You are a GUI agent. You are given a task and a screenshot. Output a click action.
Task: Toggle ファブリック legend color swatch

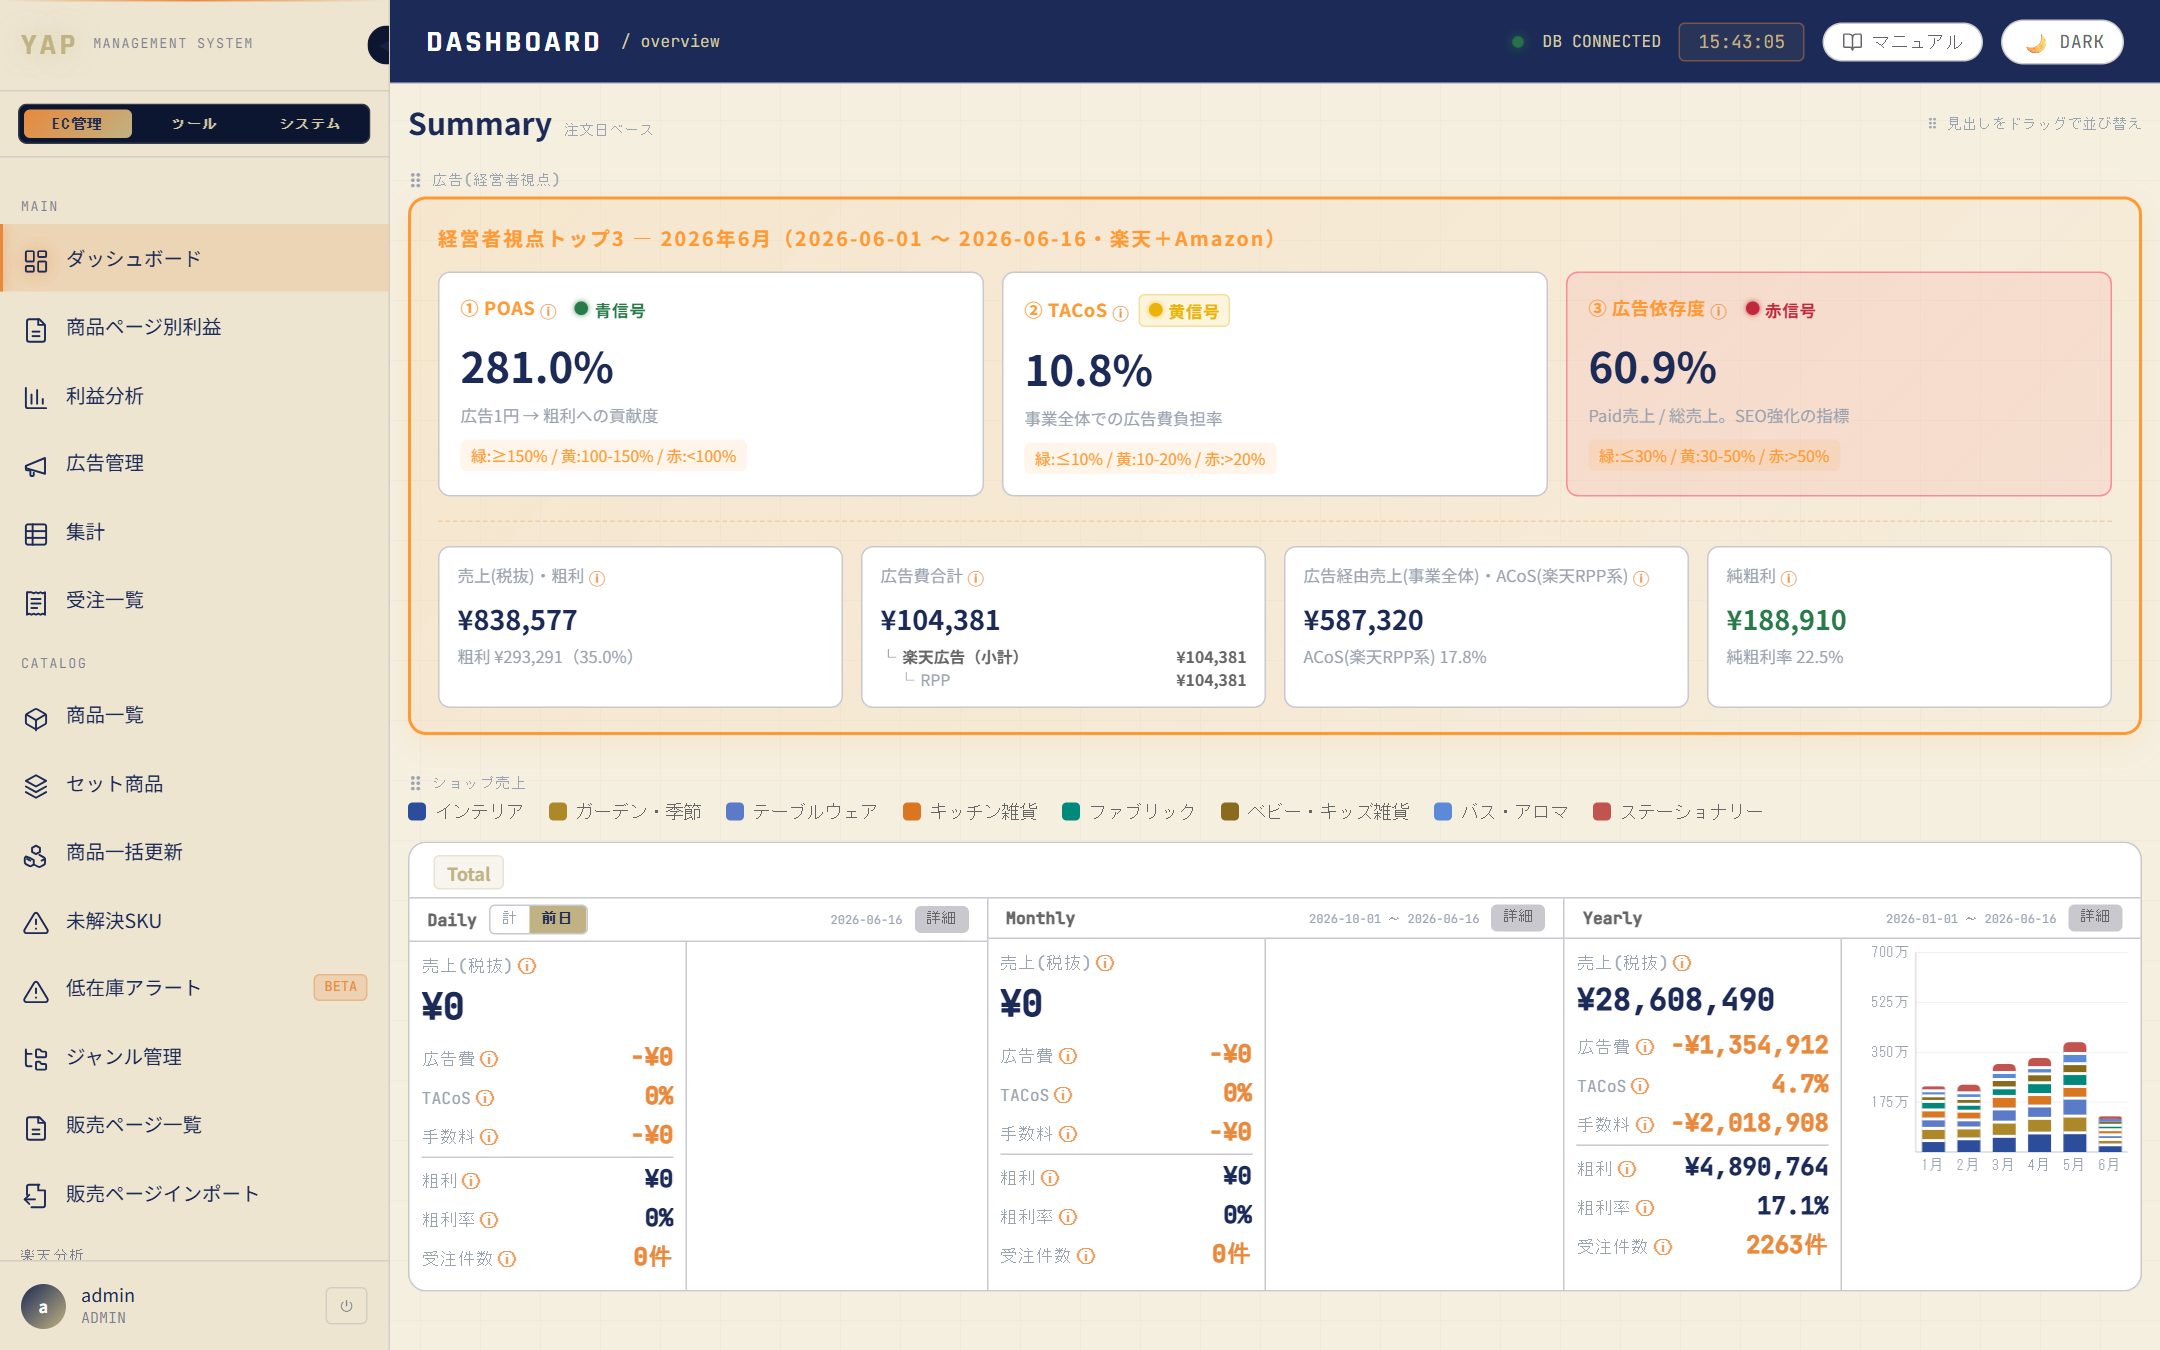(x=1071, y=811)
